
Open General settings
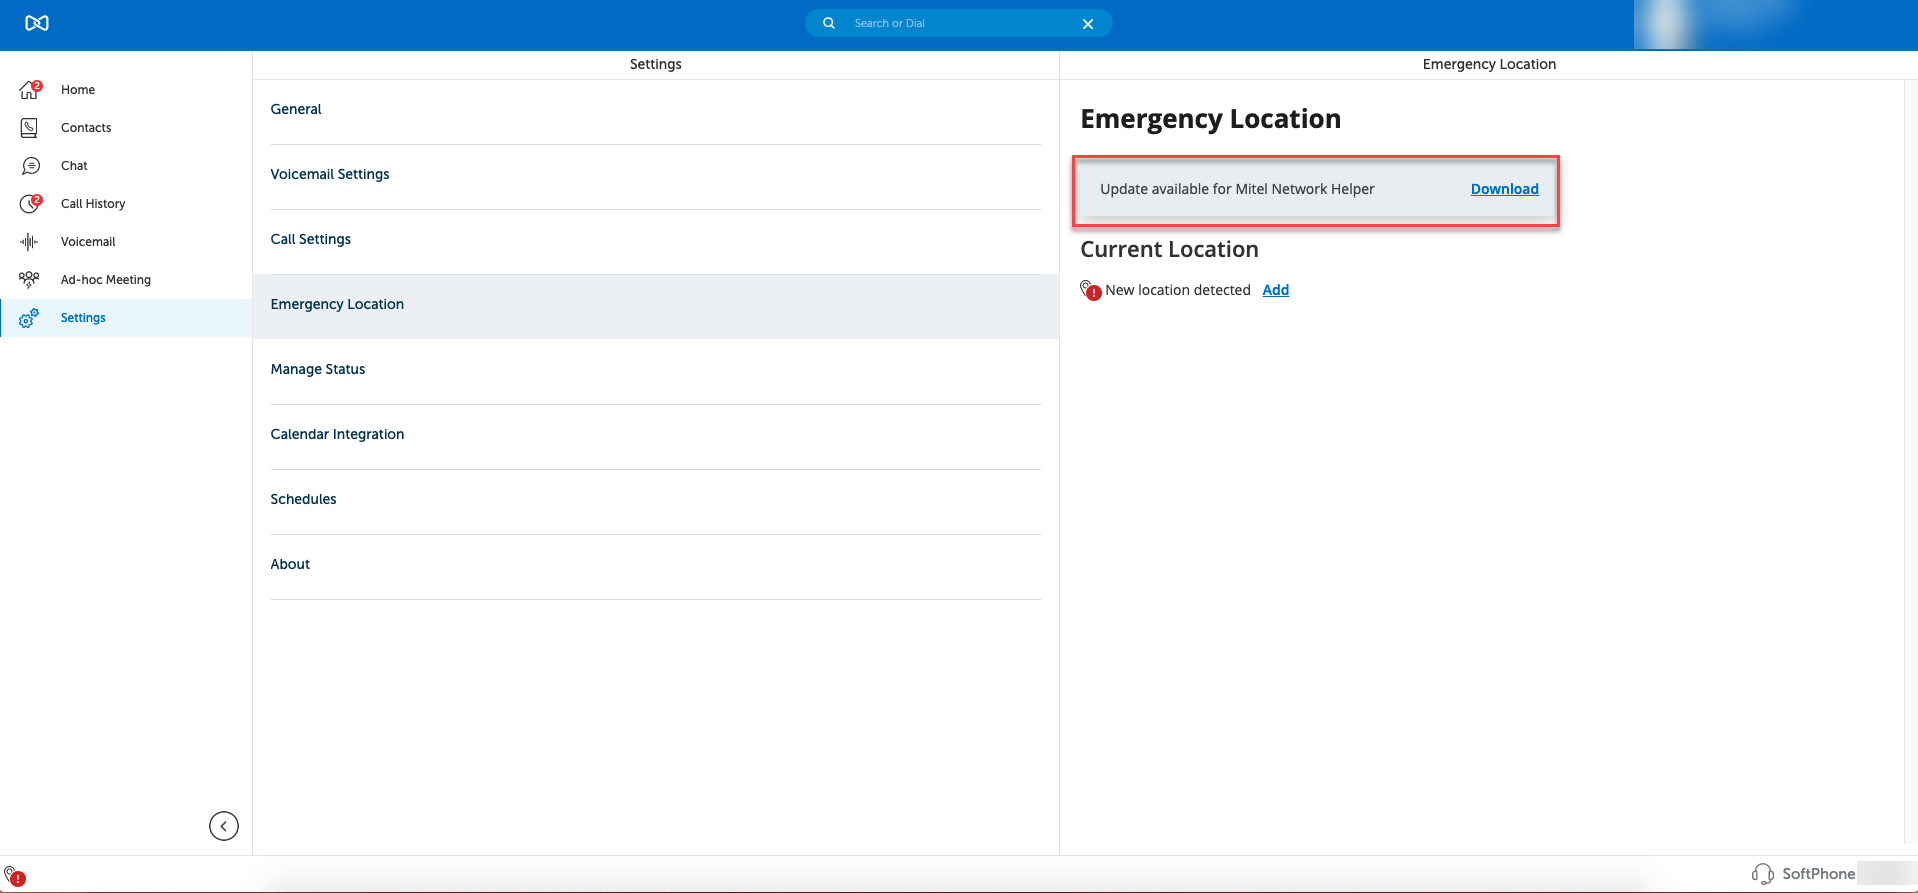pos(296,109)
